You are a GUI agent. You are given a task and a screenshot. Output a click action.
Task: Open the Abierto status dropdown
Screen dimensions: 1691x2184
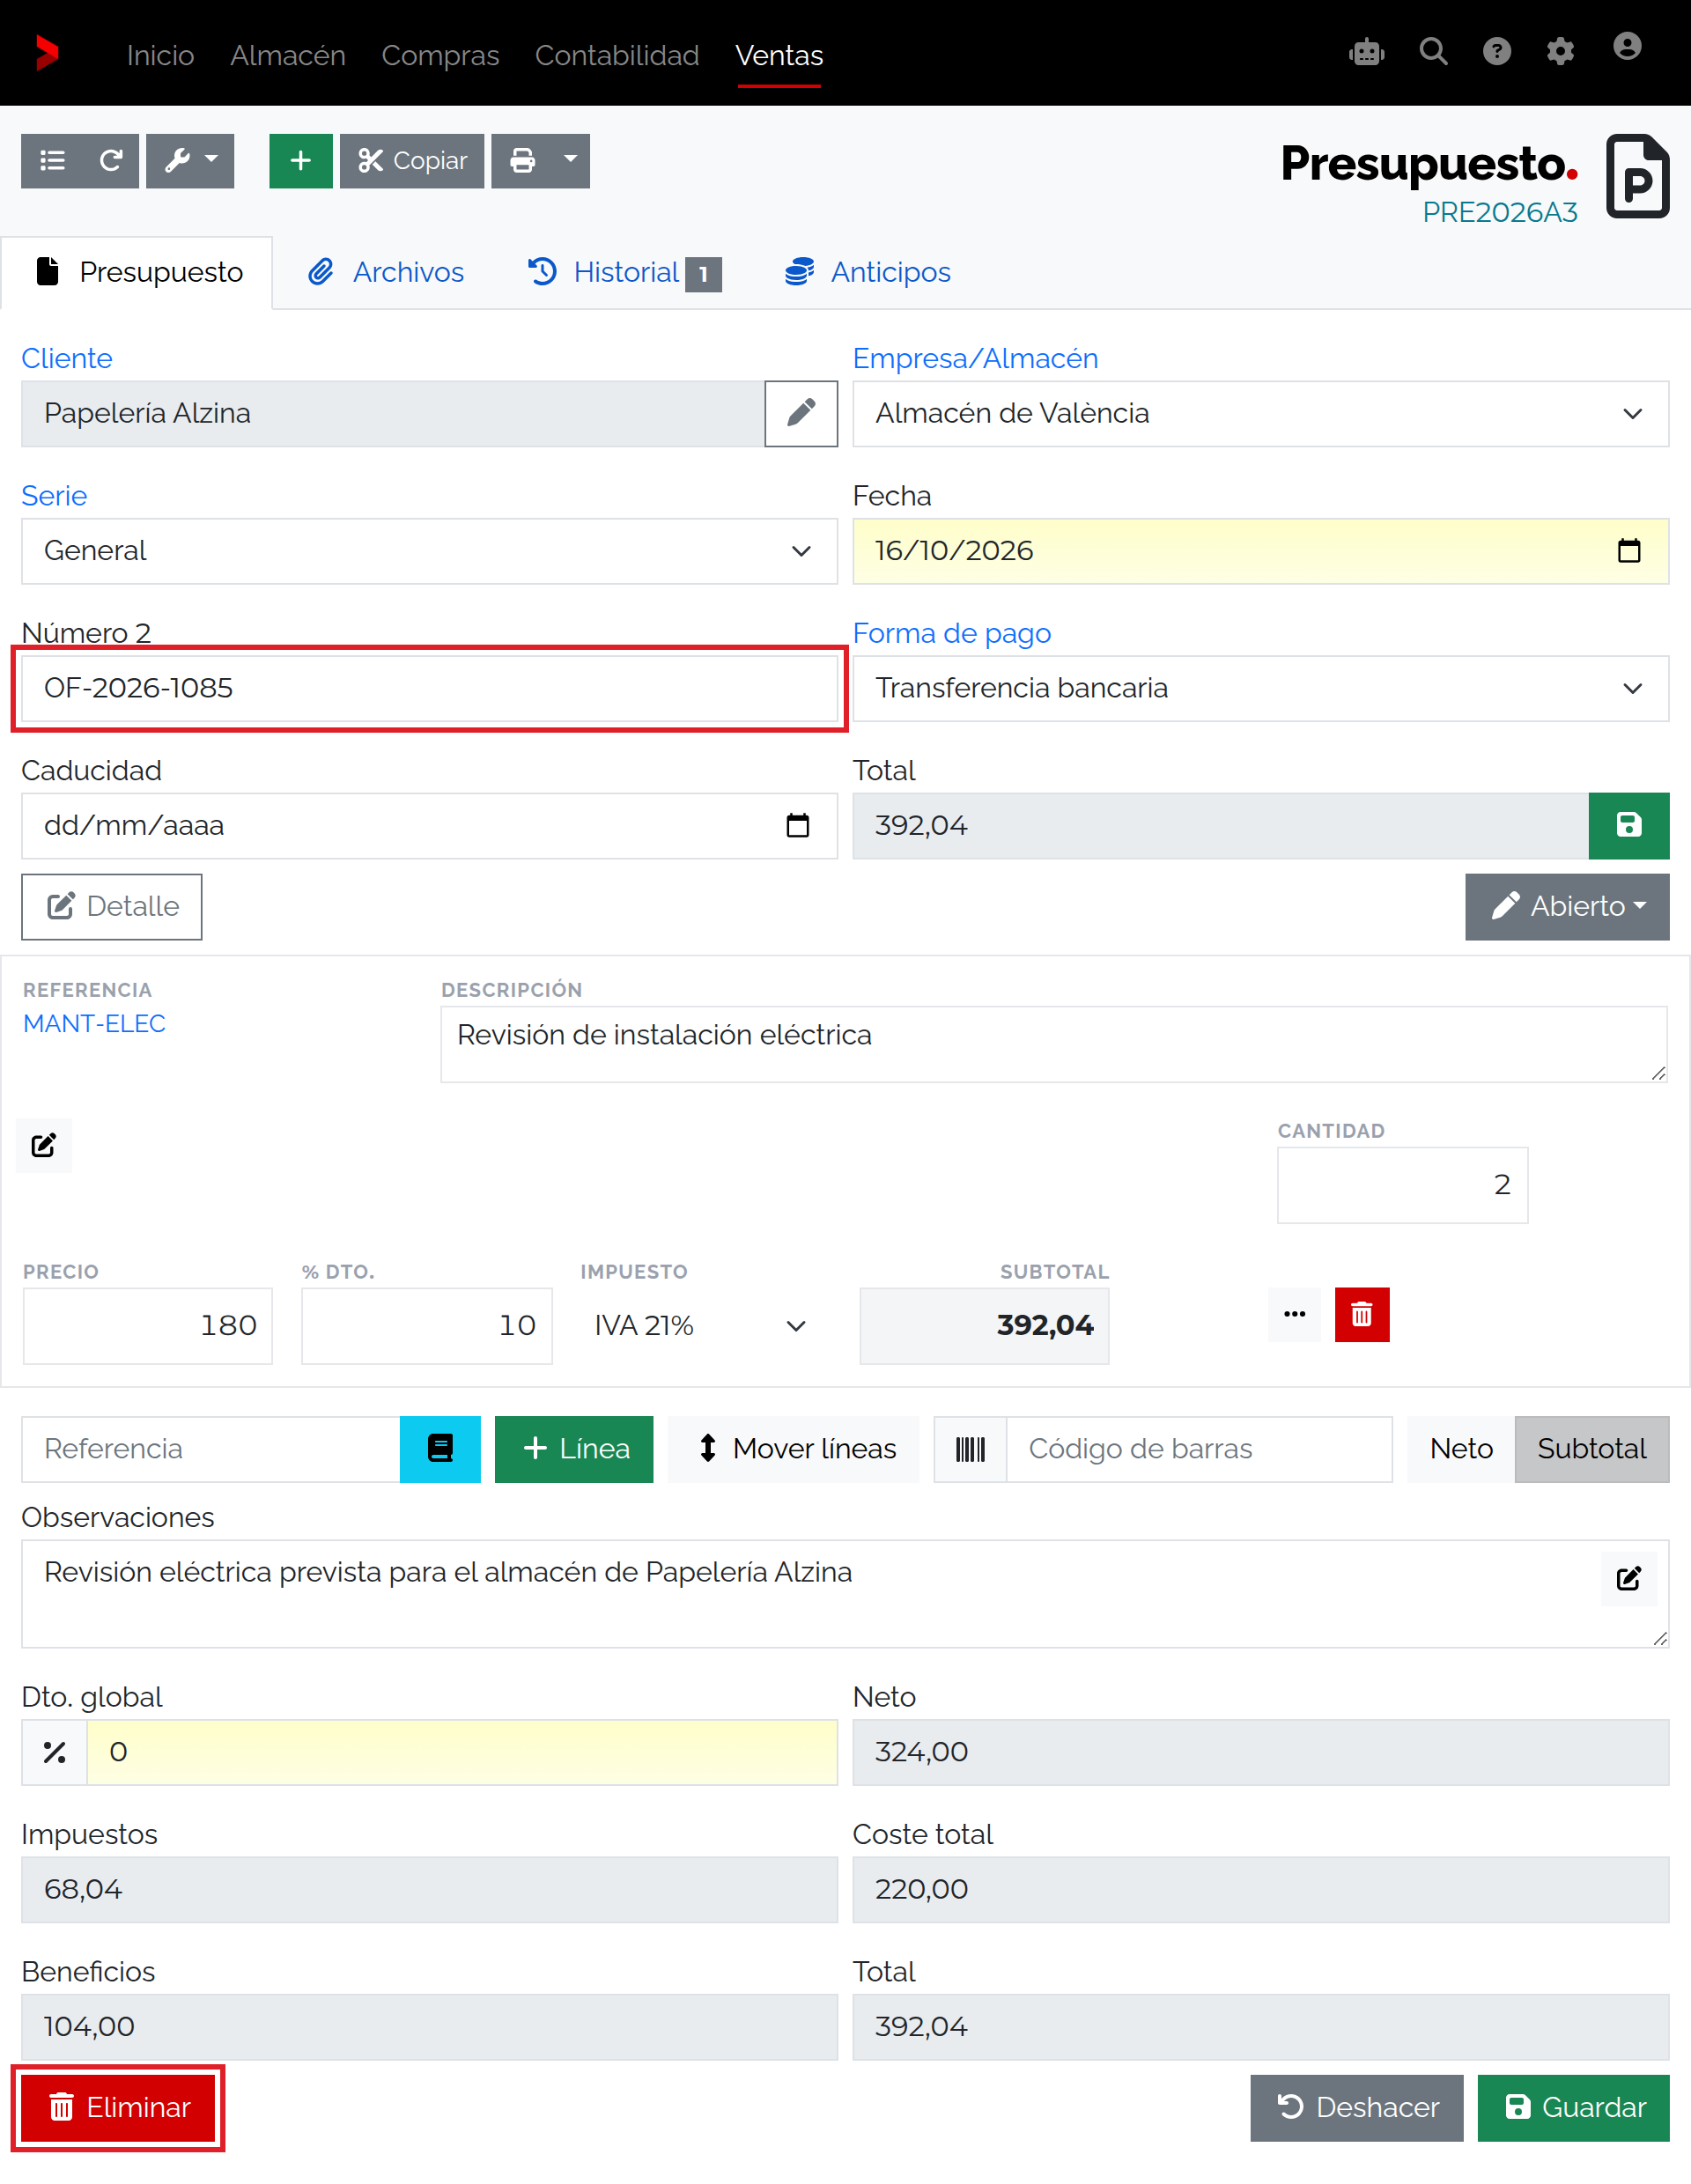coord(1567,907)
